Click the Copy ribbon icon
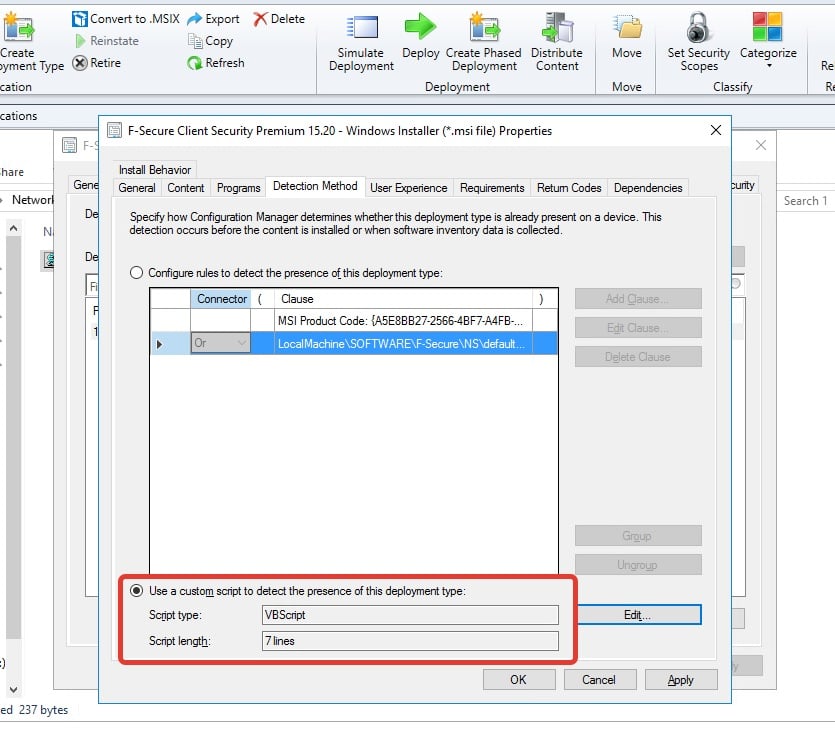The image size is (835, 744). pos(195,40)
